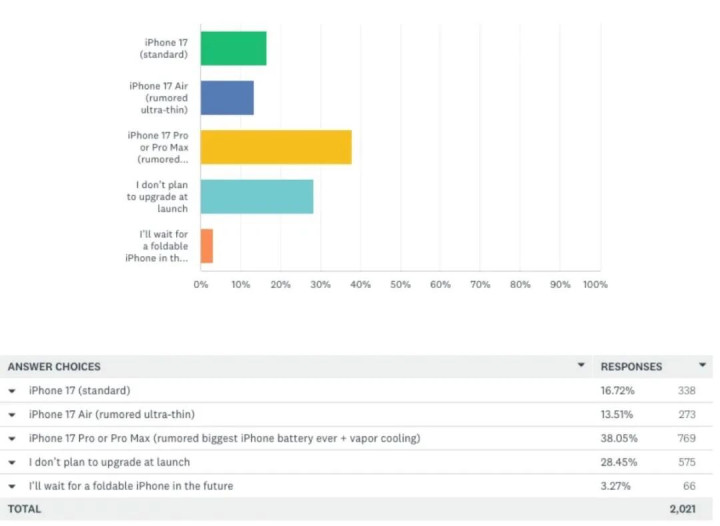Click the 60% axis tick label
Viewport: 720px width, 526px height.
click(440, 285)
